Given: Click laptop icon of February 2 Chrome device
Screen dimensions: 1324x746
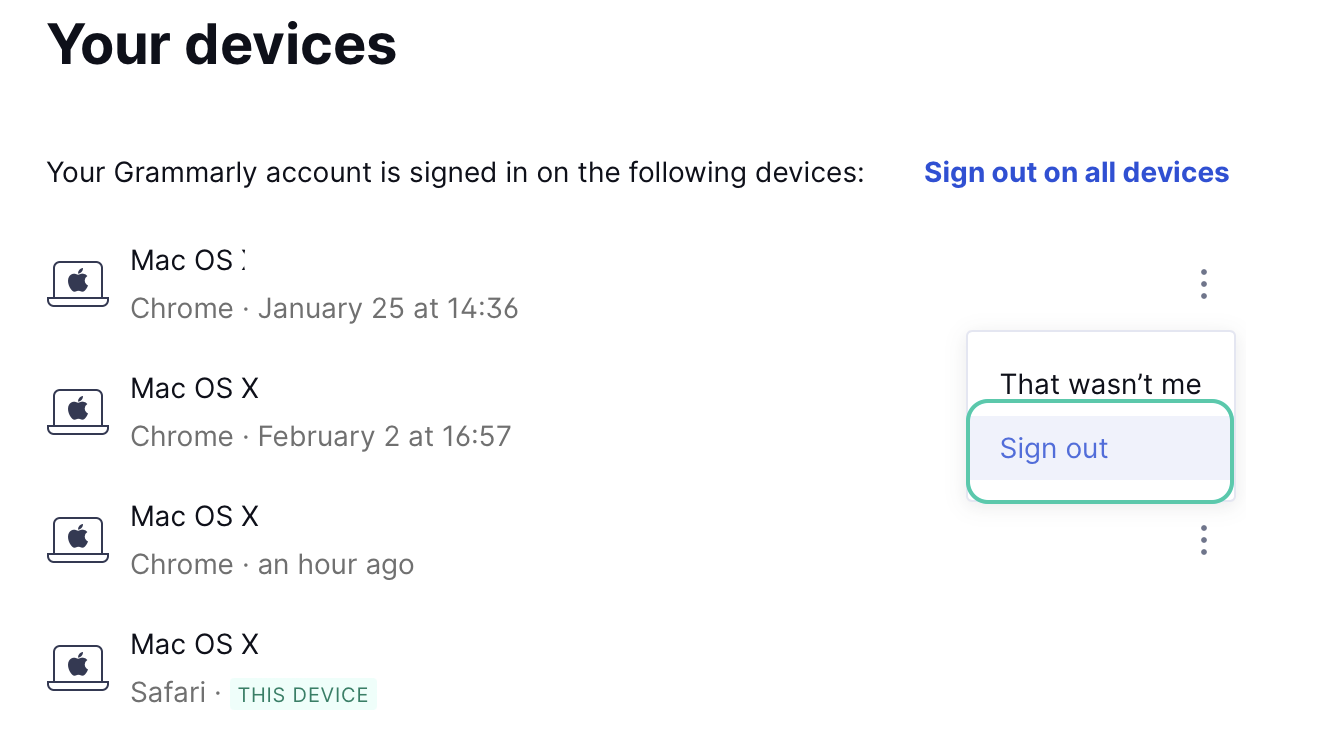Looking at the screenshot, I should click(78, 411).
